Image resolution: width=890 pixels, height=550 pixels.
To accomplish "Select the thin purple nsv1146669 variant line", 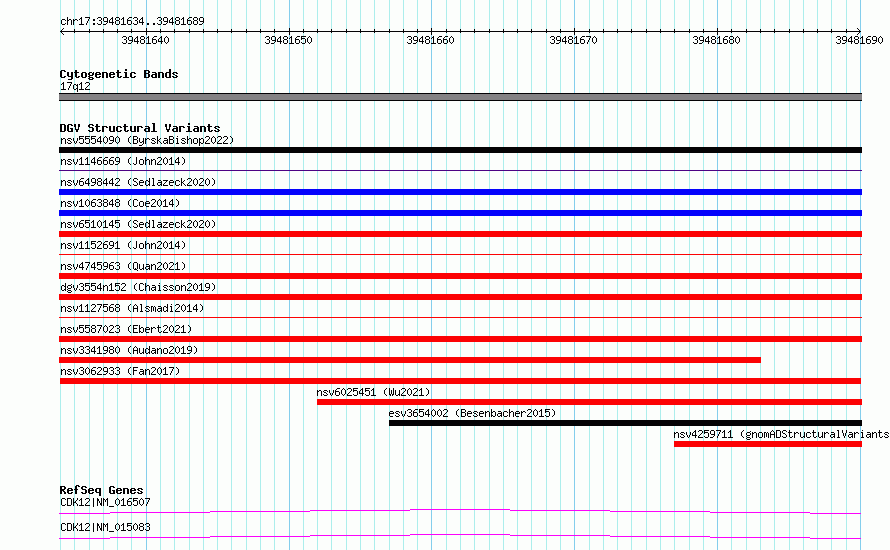I will pyautogui.click(x=460, y=170).
